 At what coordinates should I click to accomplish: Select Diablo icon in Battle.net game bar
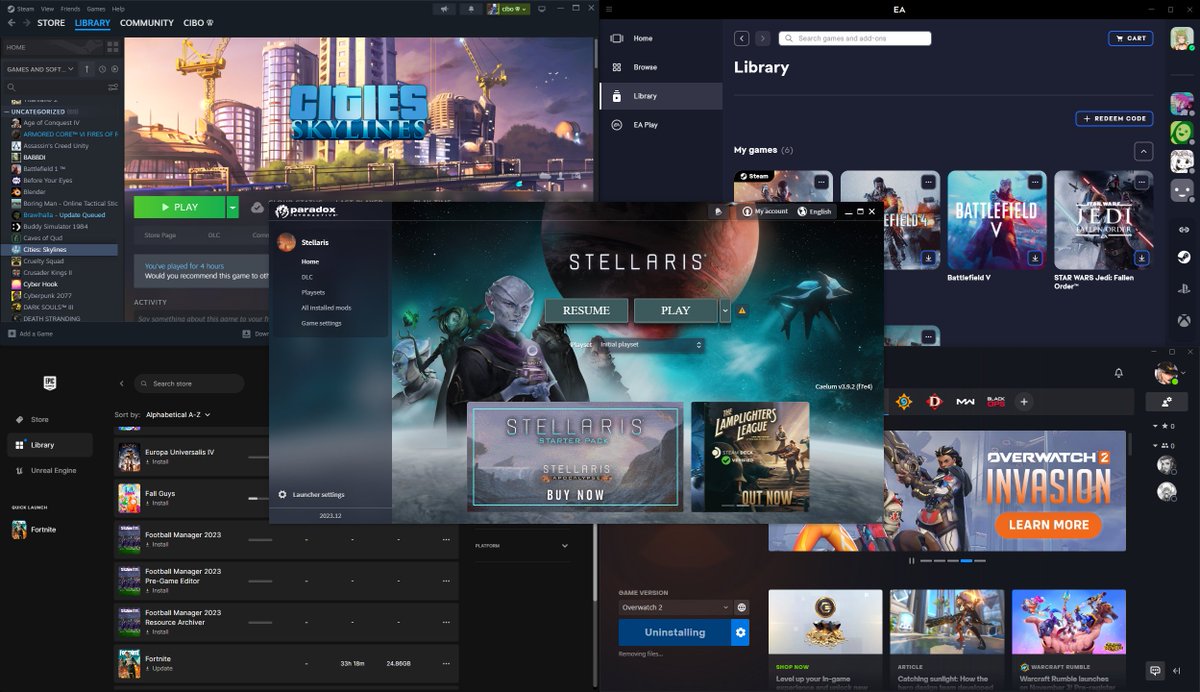pyautogui.click(x=935, y=402)
